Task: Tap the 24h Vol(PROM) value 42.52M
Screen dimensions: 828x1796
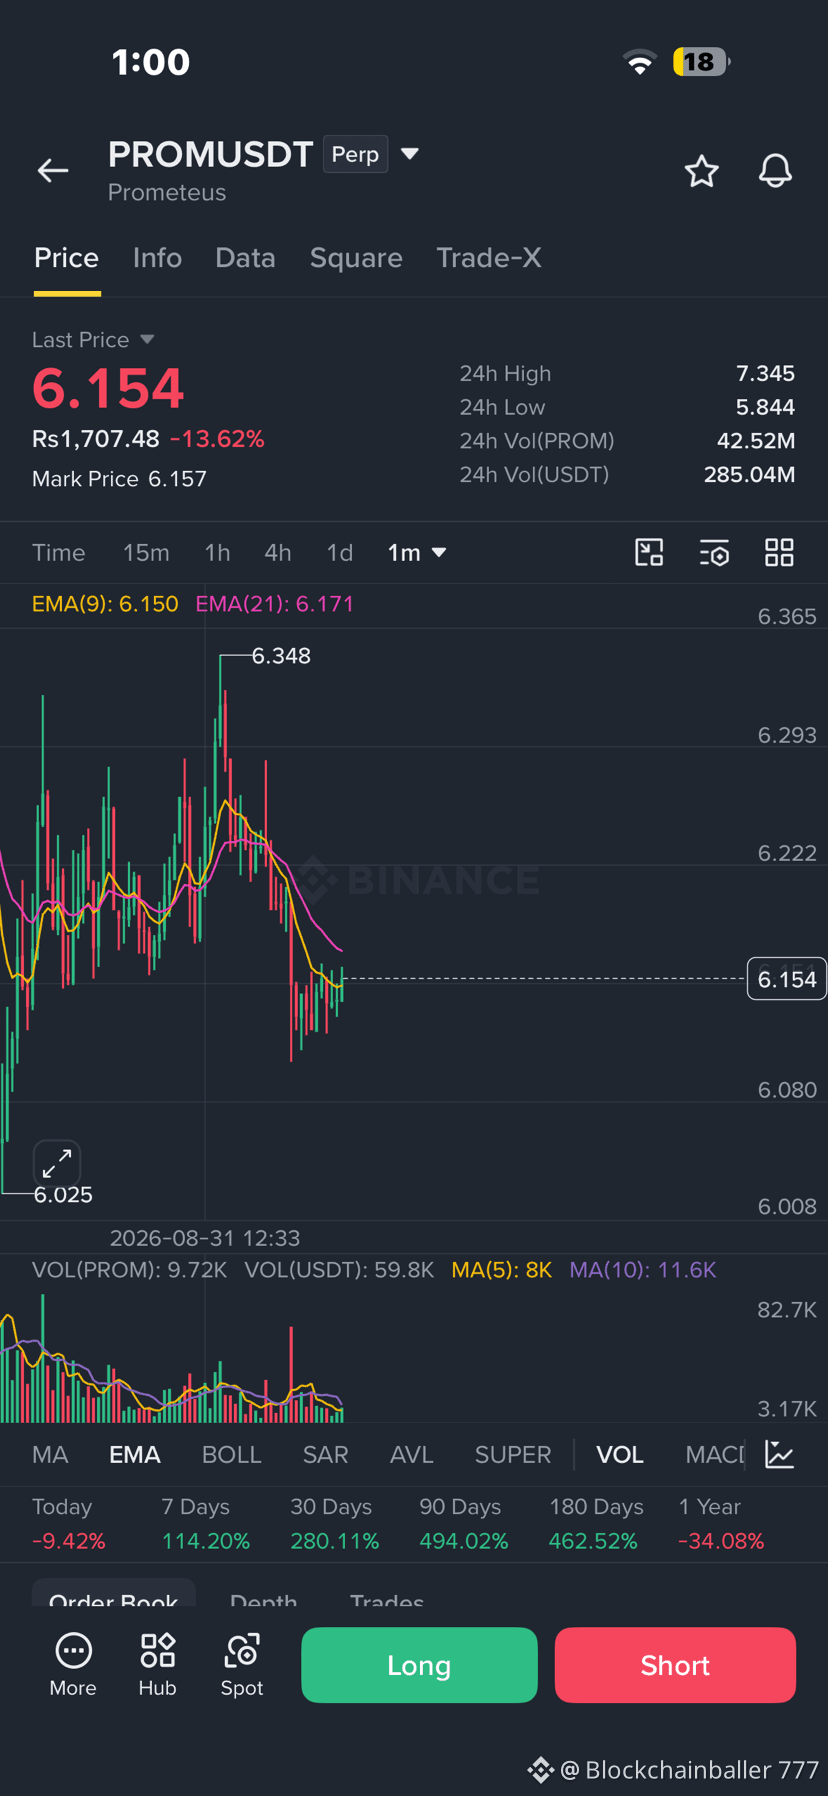Action: tap(756, 441)
